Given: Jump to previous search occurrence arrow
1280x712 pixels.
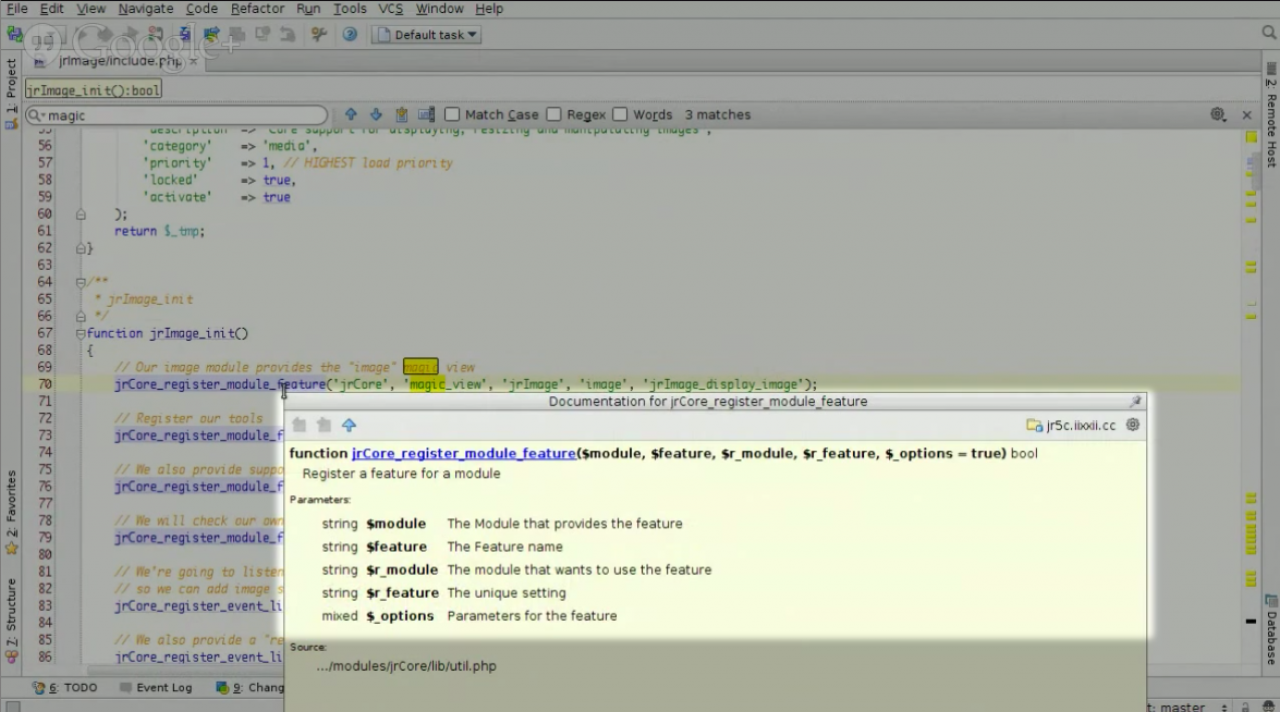Looking at the screenshot, I should point(350,115).
